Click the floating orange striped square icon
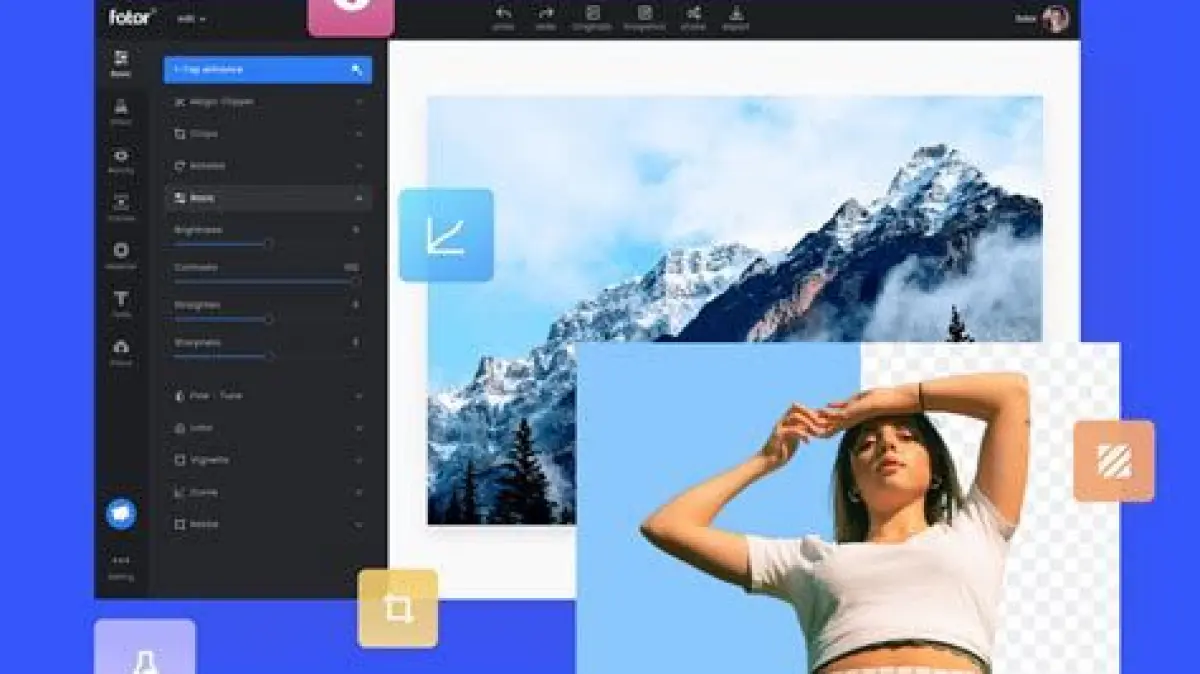This screenshot has width=1200, height=674. click(1114, 461)
